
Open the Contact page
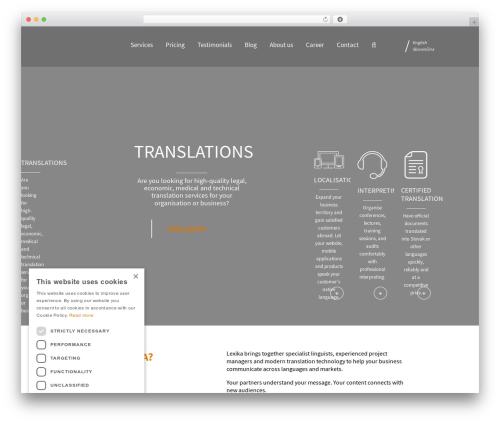click(x=347, y=45)
